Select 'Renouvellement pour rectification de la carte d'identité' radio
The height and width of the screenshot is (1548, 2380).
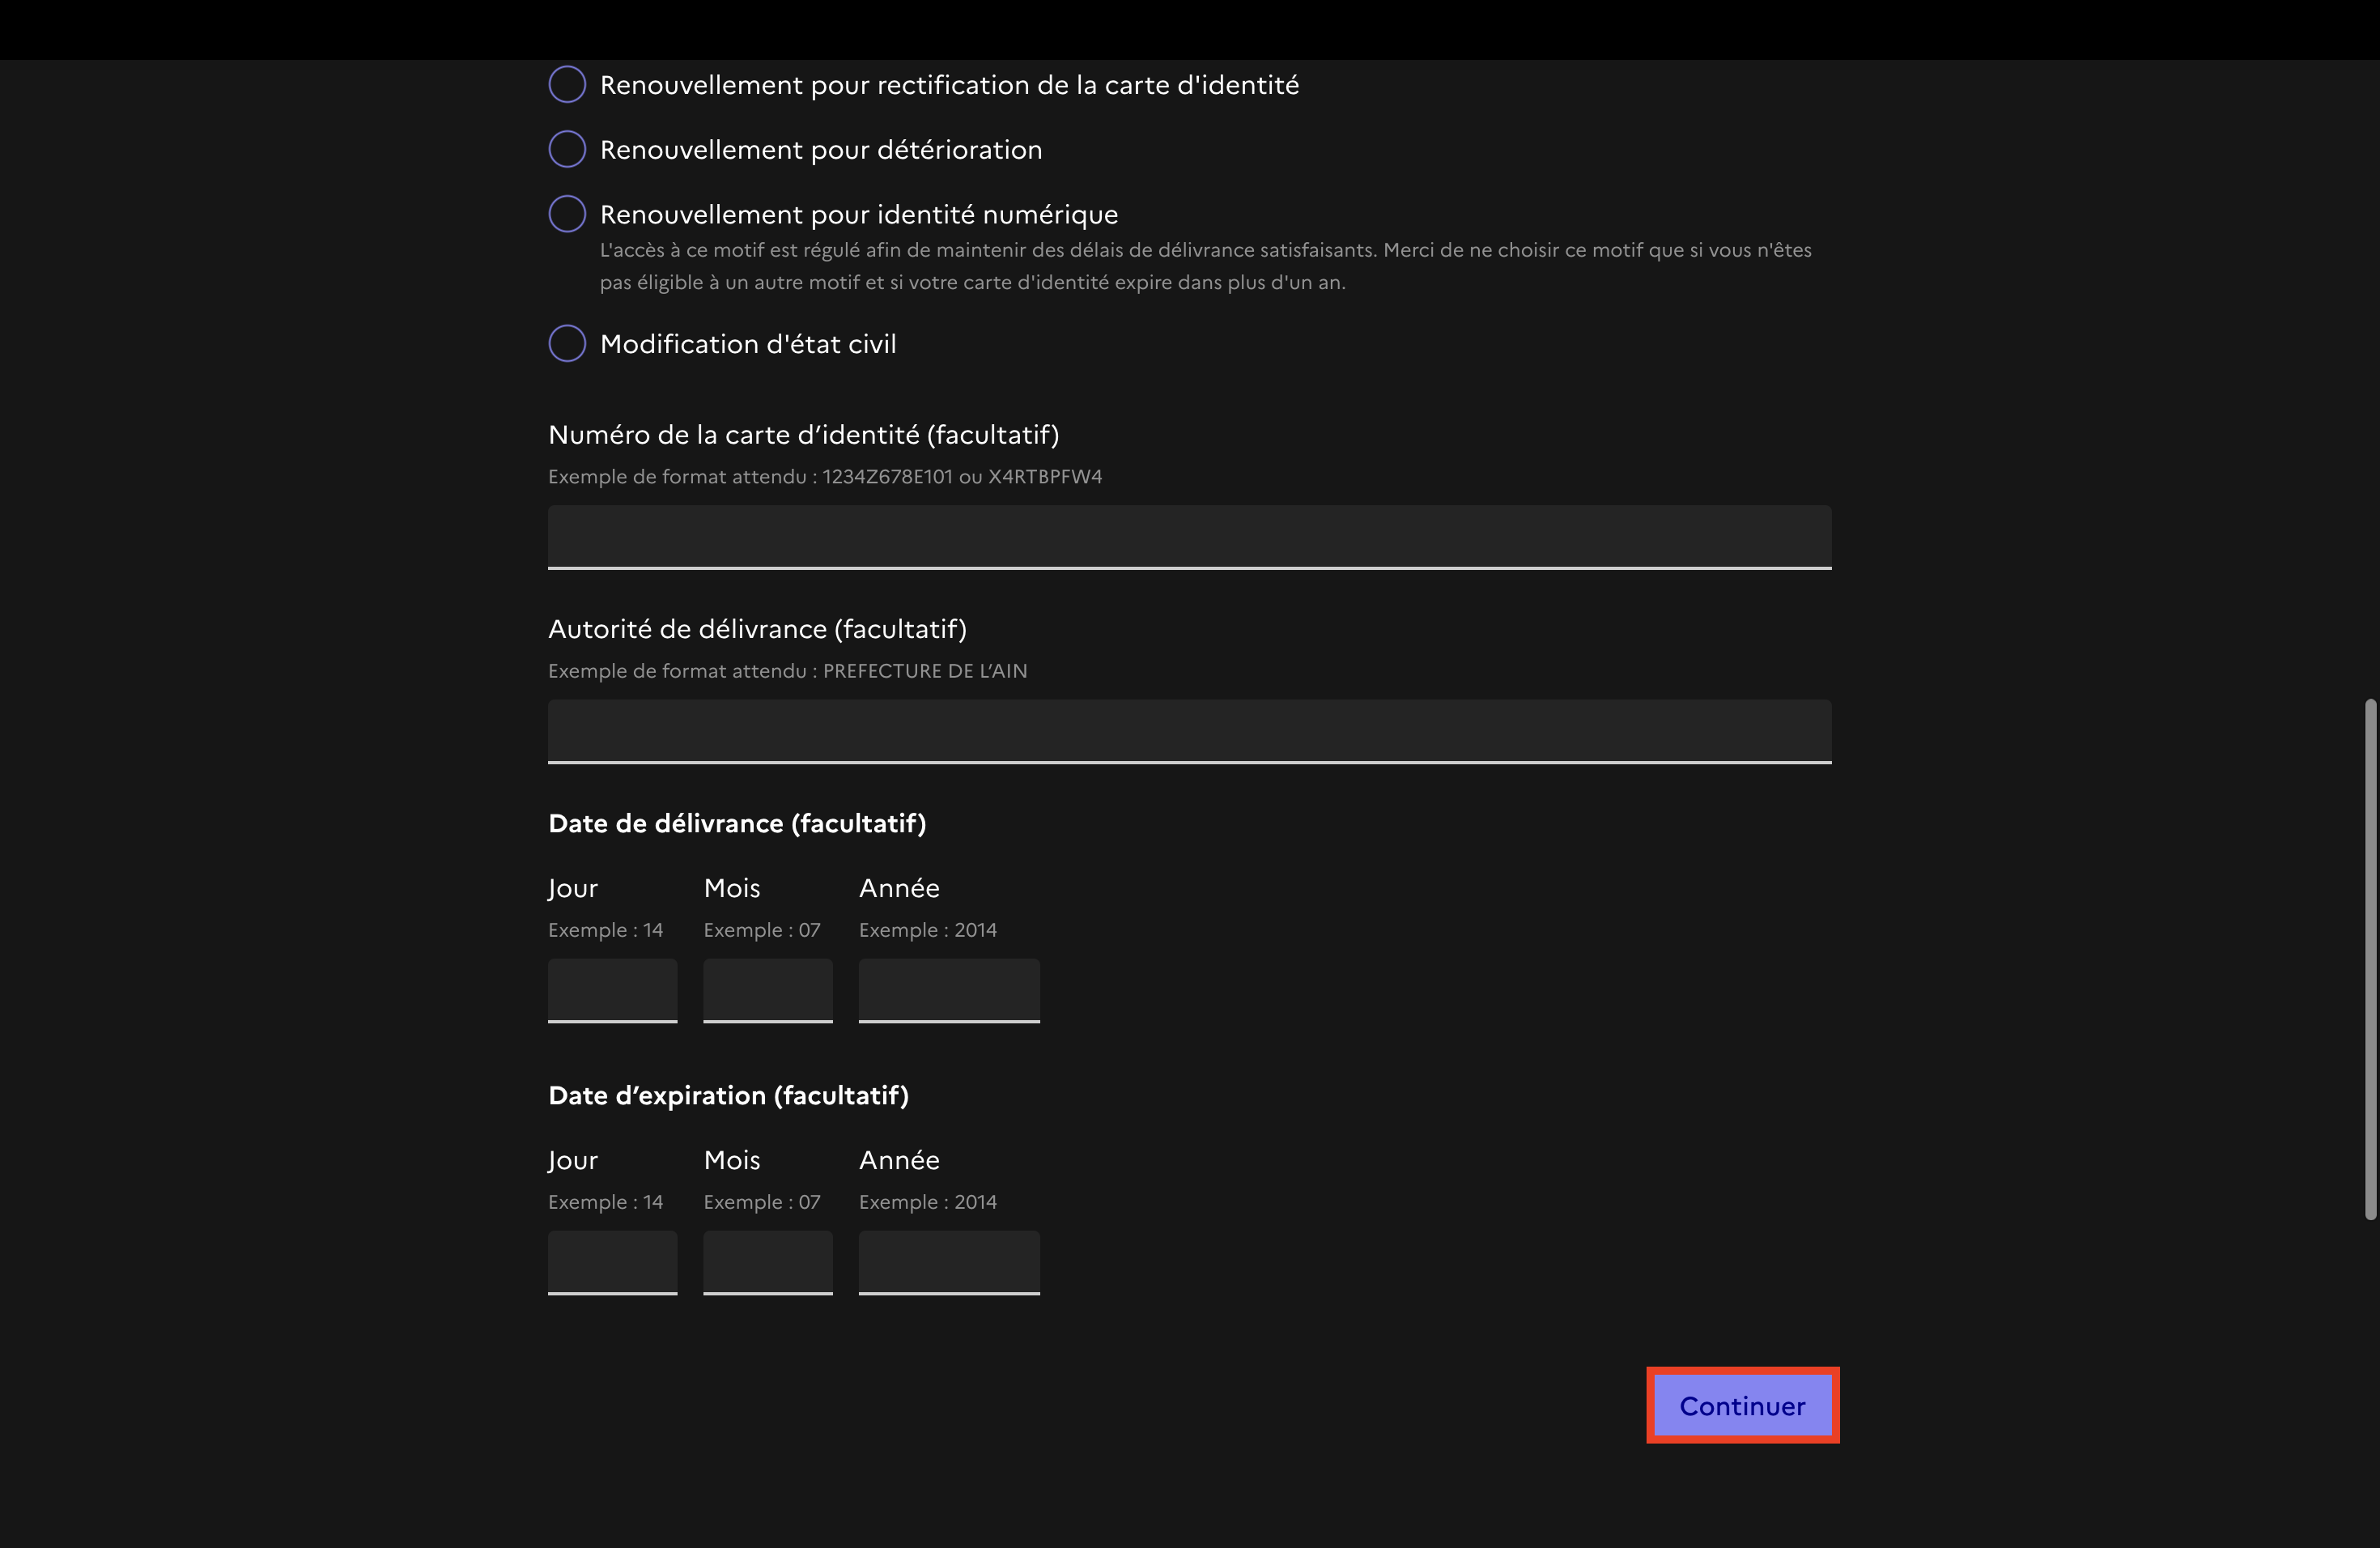coord(567,85)
